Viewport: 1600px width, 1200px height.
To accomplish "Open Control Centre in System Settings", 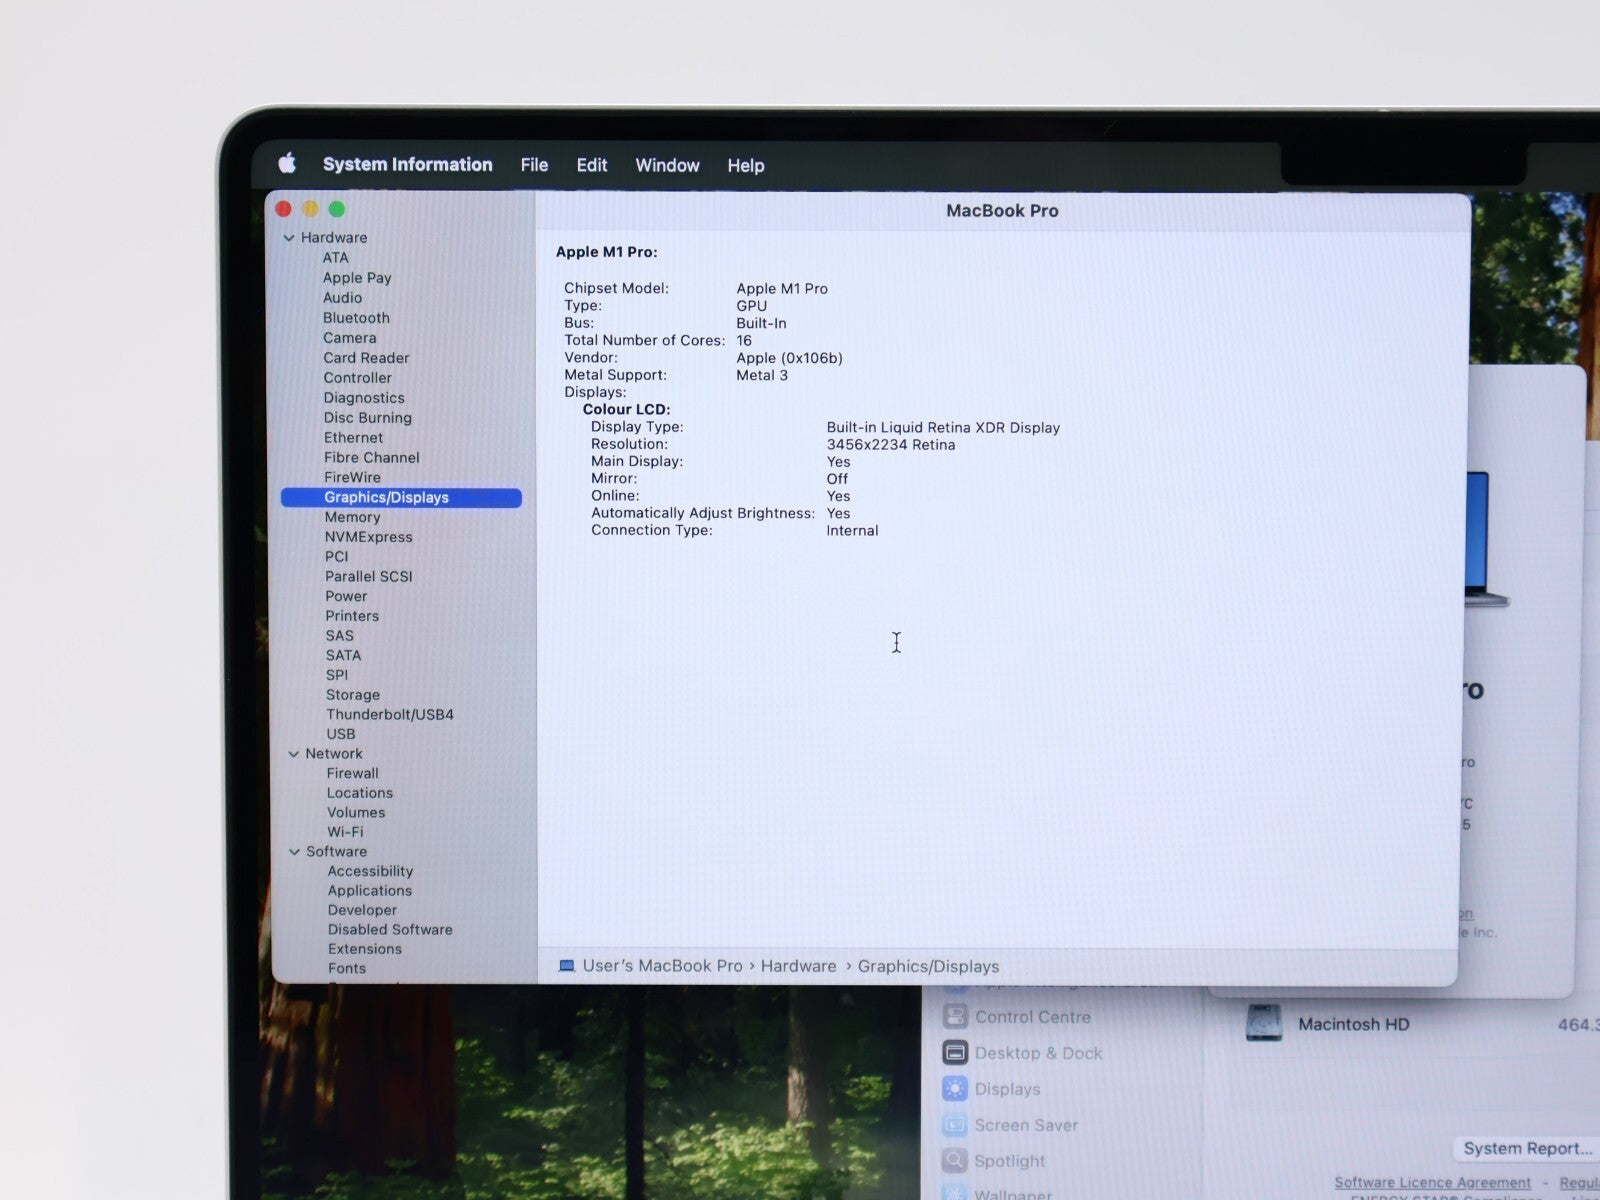I will click(1033, 1017).
